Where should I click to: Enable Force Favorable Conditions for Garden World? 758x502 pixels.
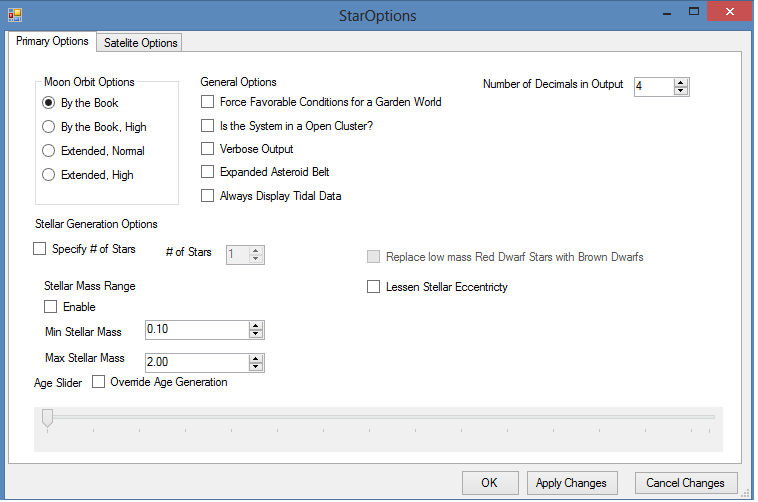(x=207, y=102)
